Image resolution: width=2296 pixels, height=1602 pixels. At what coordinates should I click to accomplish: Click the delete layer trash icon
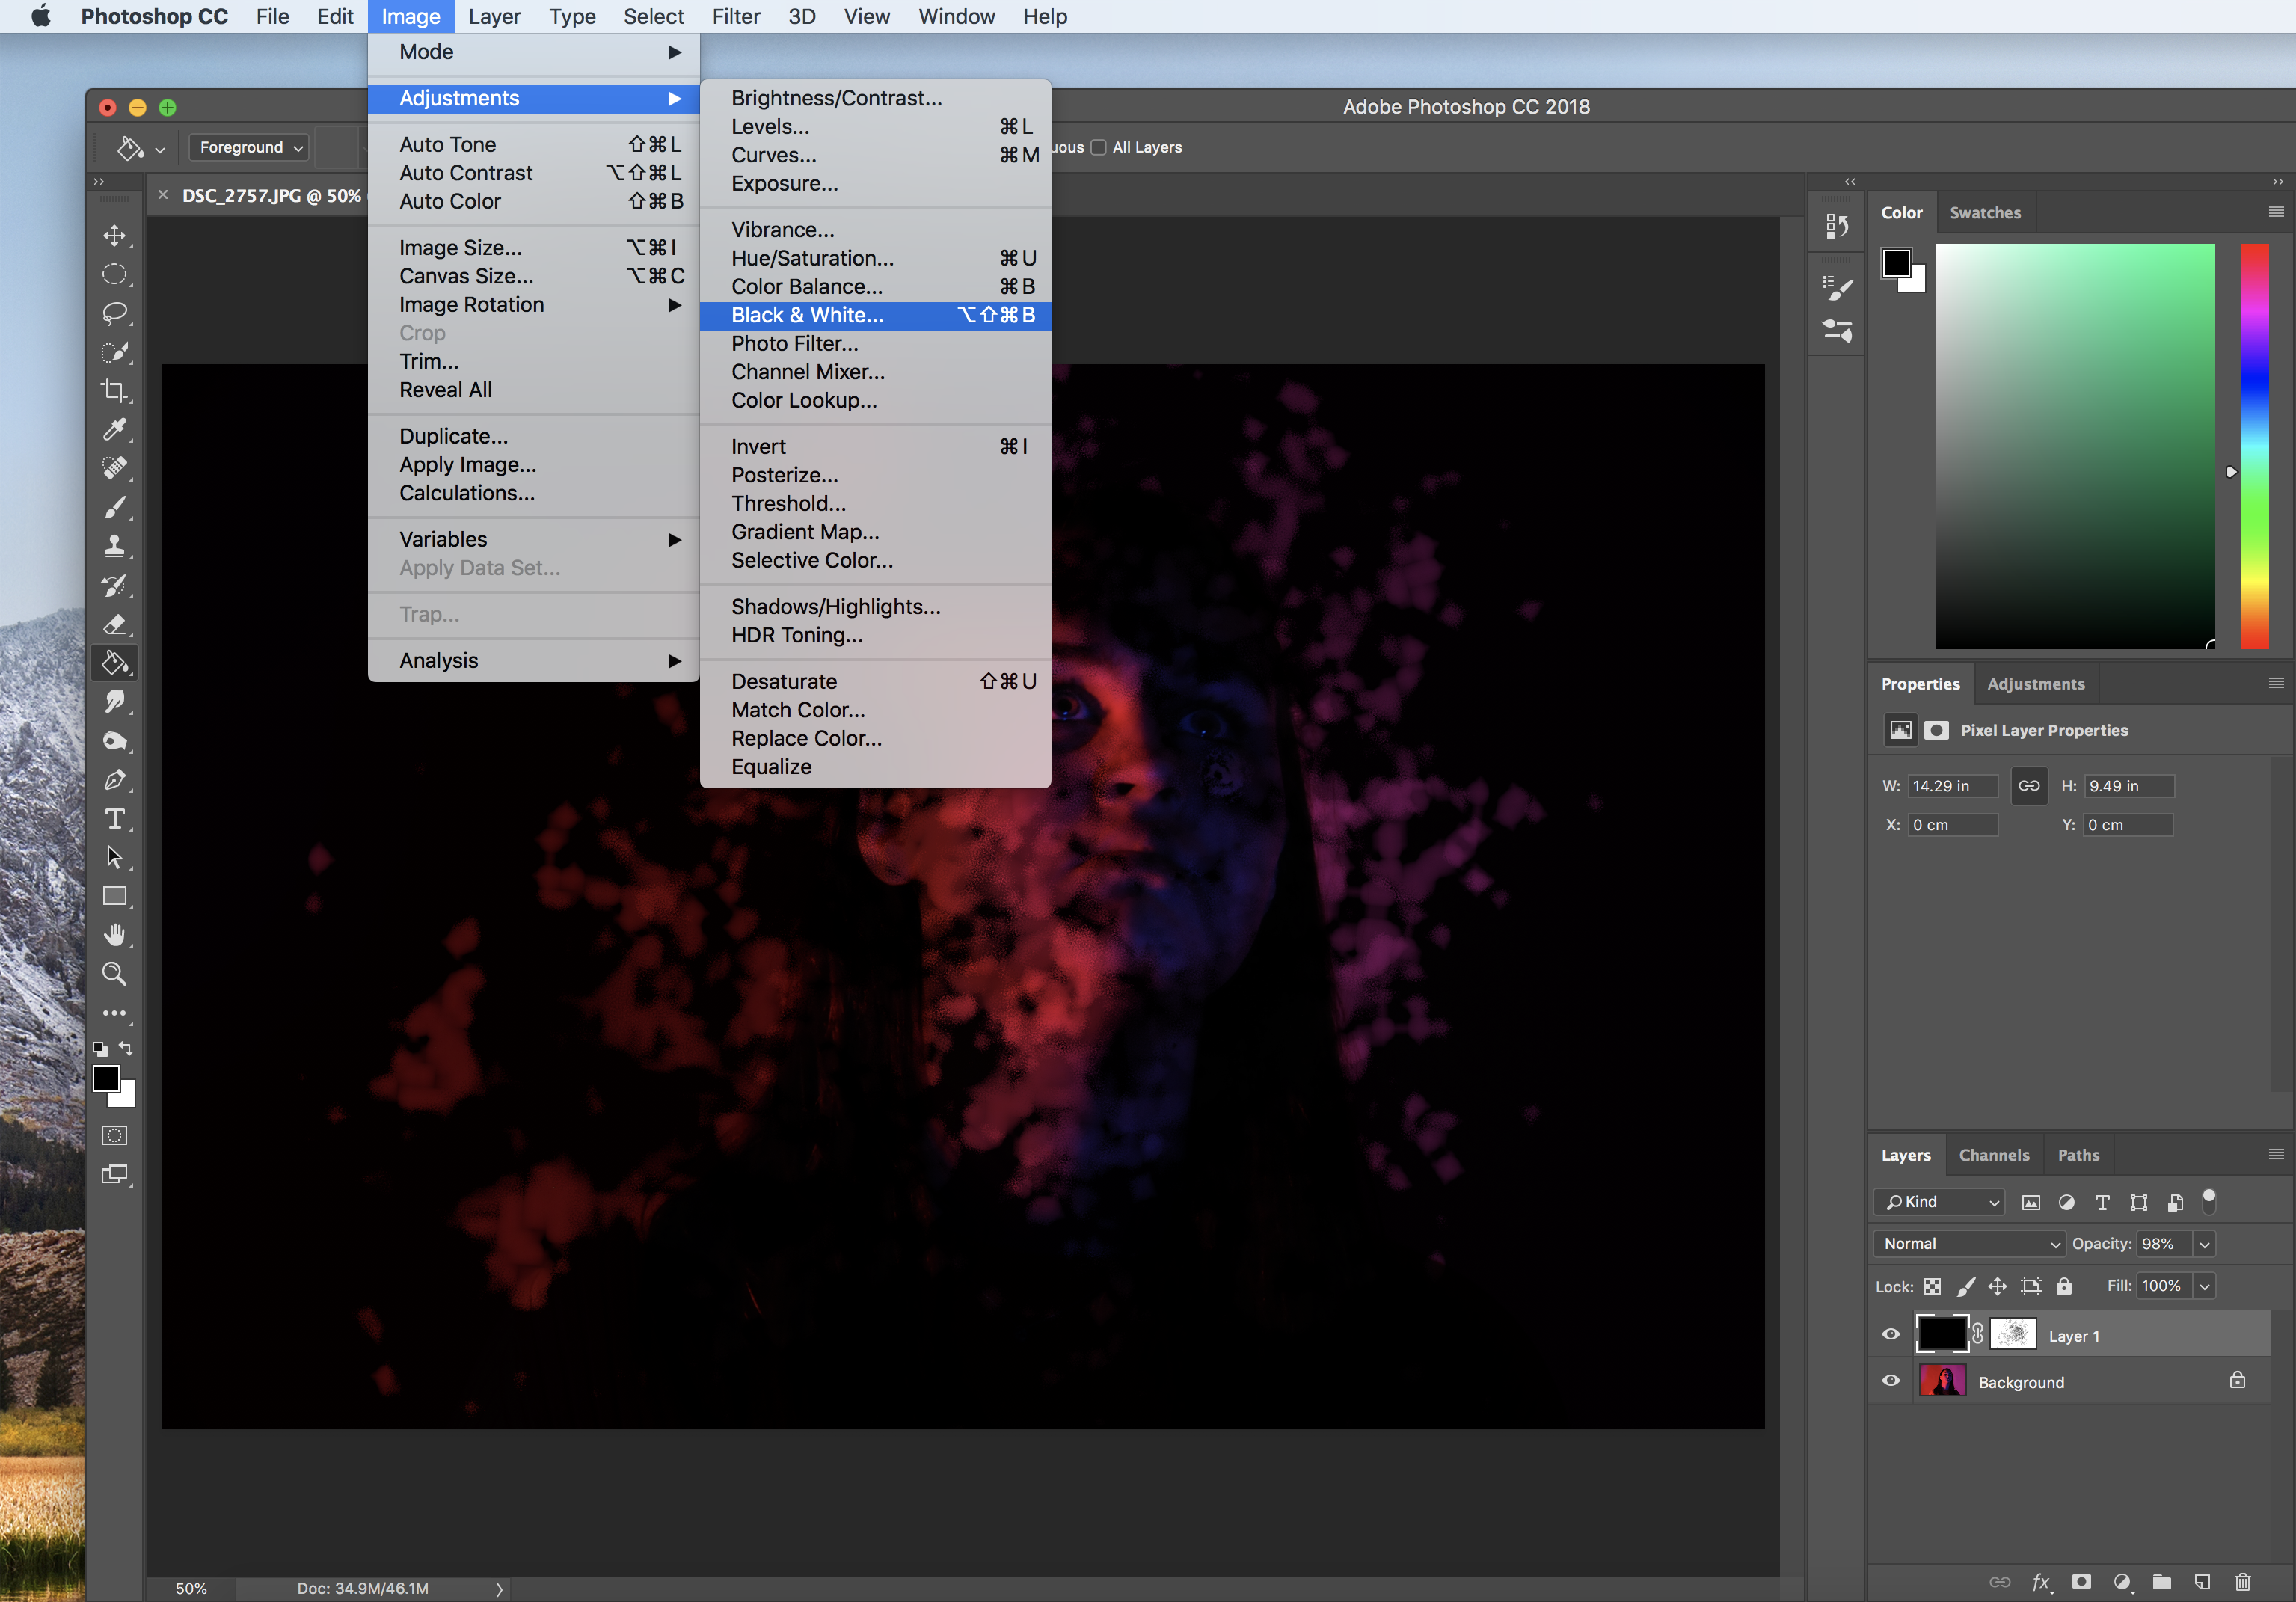coord(2242,1582)
